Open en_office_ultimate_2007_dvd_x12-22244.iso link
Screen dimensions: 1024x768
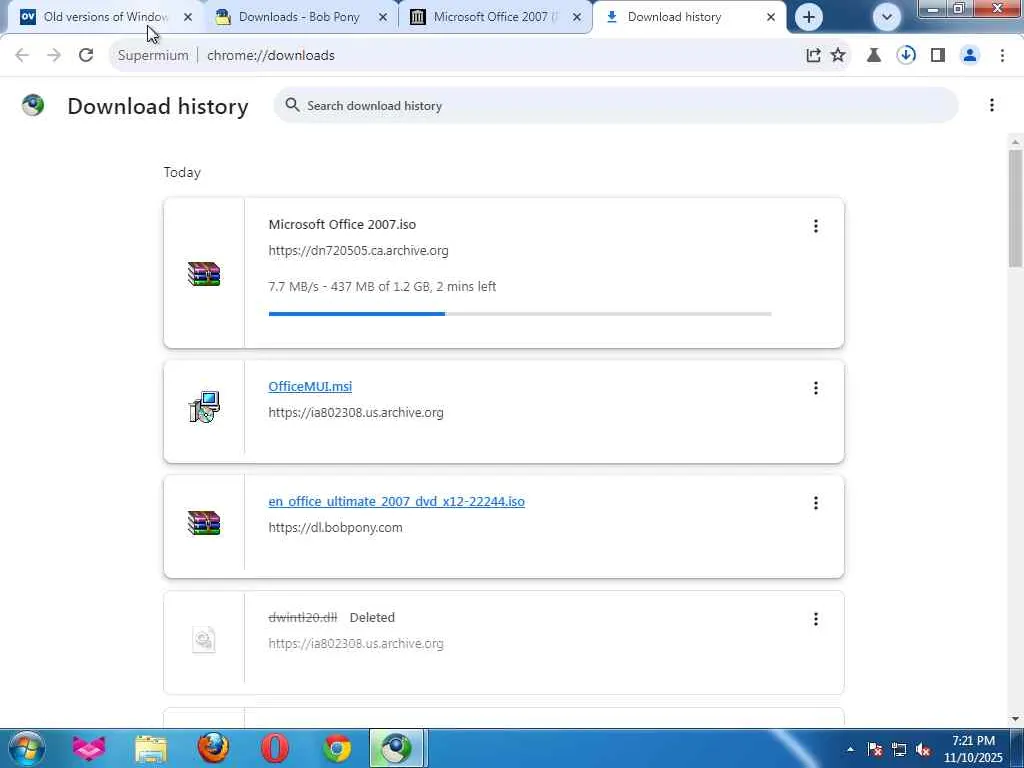point(396,502)
